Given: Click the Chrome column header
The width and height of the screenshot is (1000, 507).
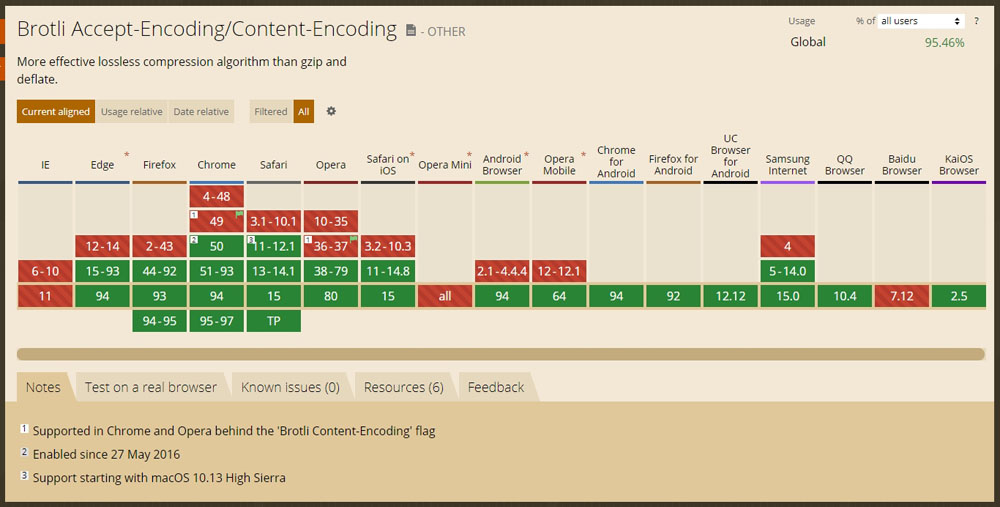Looking at the screenshot, I should pos(217,165).
